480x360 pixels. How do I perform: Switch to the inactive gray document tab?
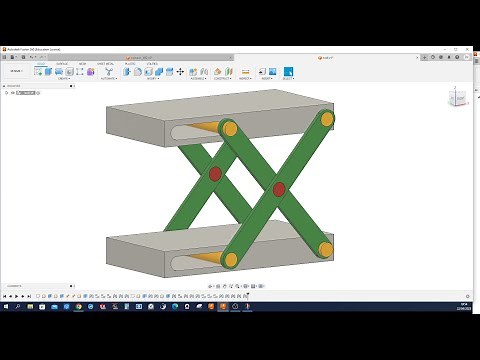tap(141, 58)
